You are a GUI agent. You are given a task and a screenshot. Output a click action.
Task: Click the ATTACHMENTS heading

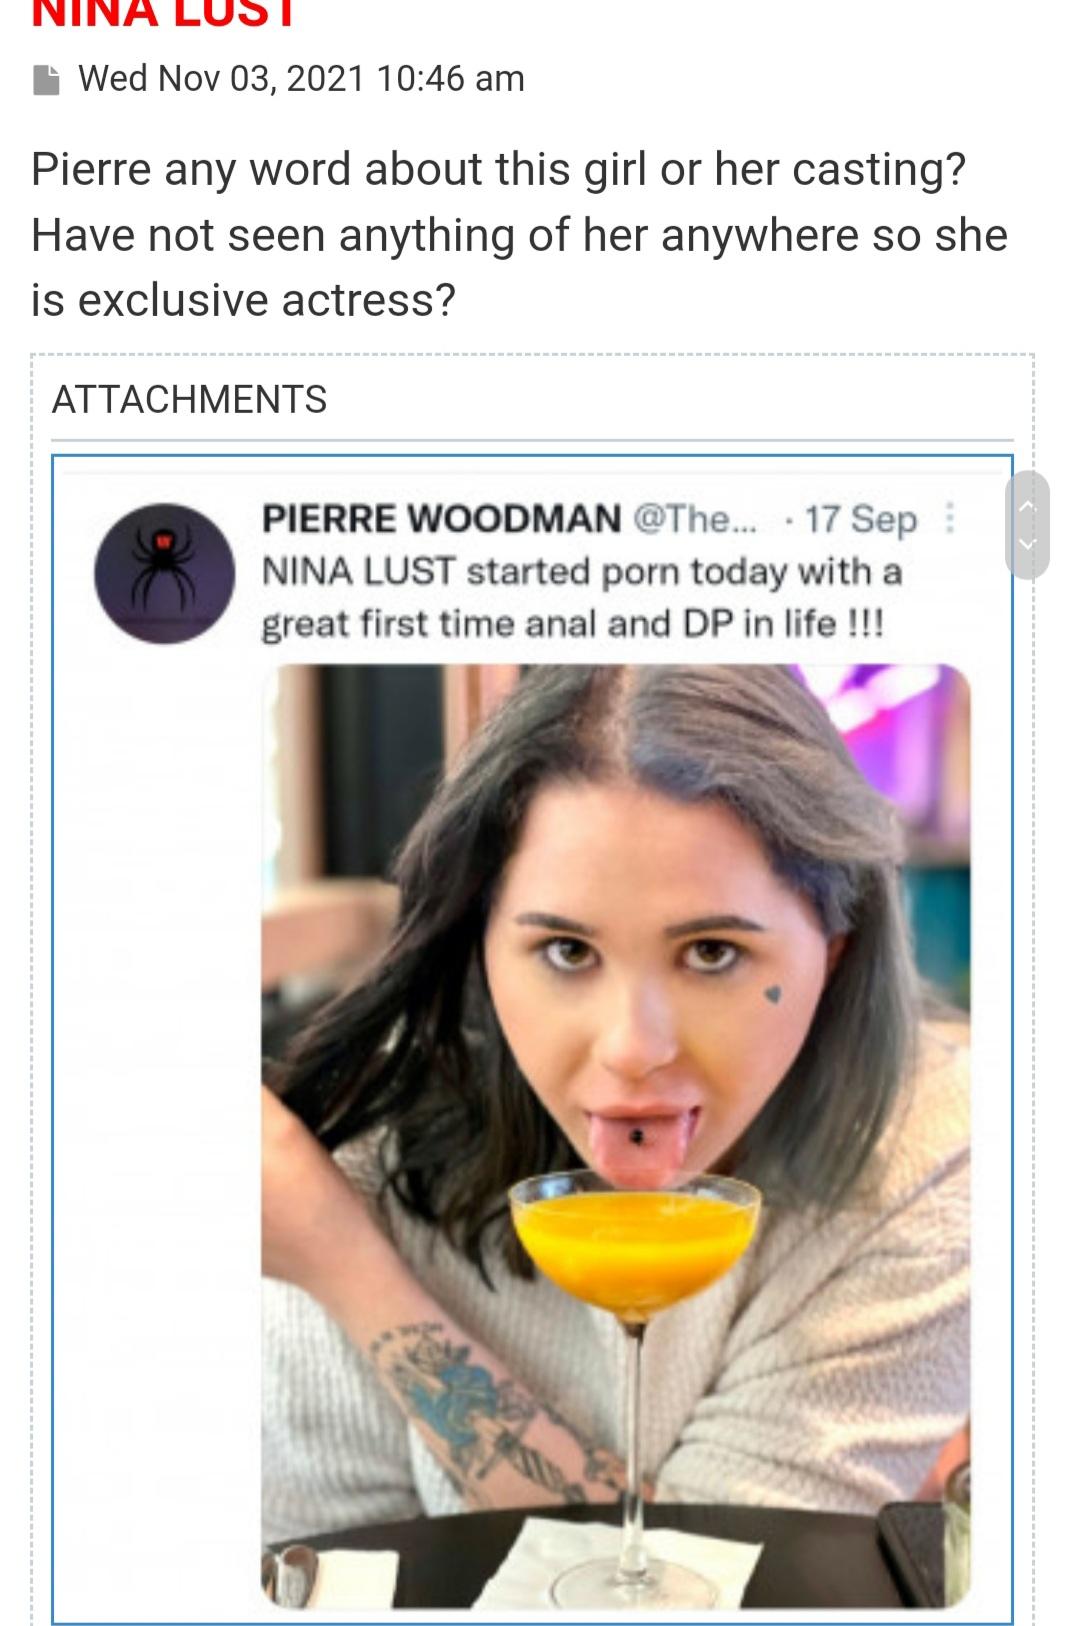189,399
